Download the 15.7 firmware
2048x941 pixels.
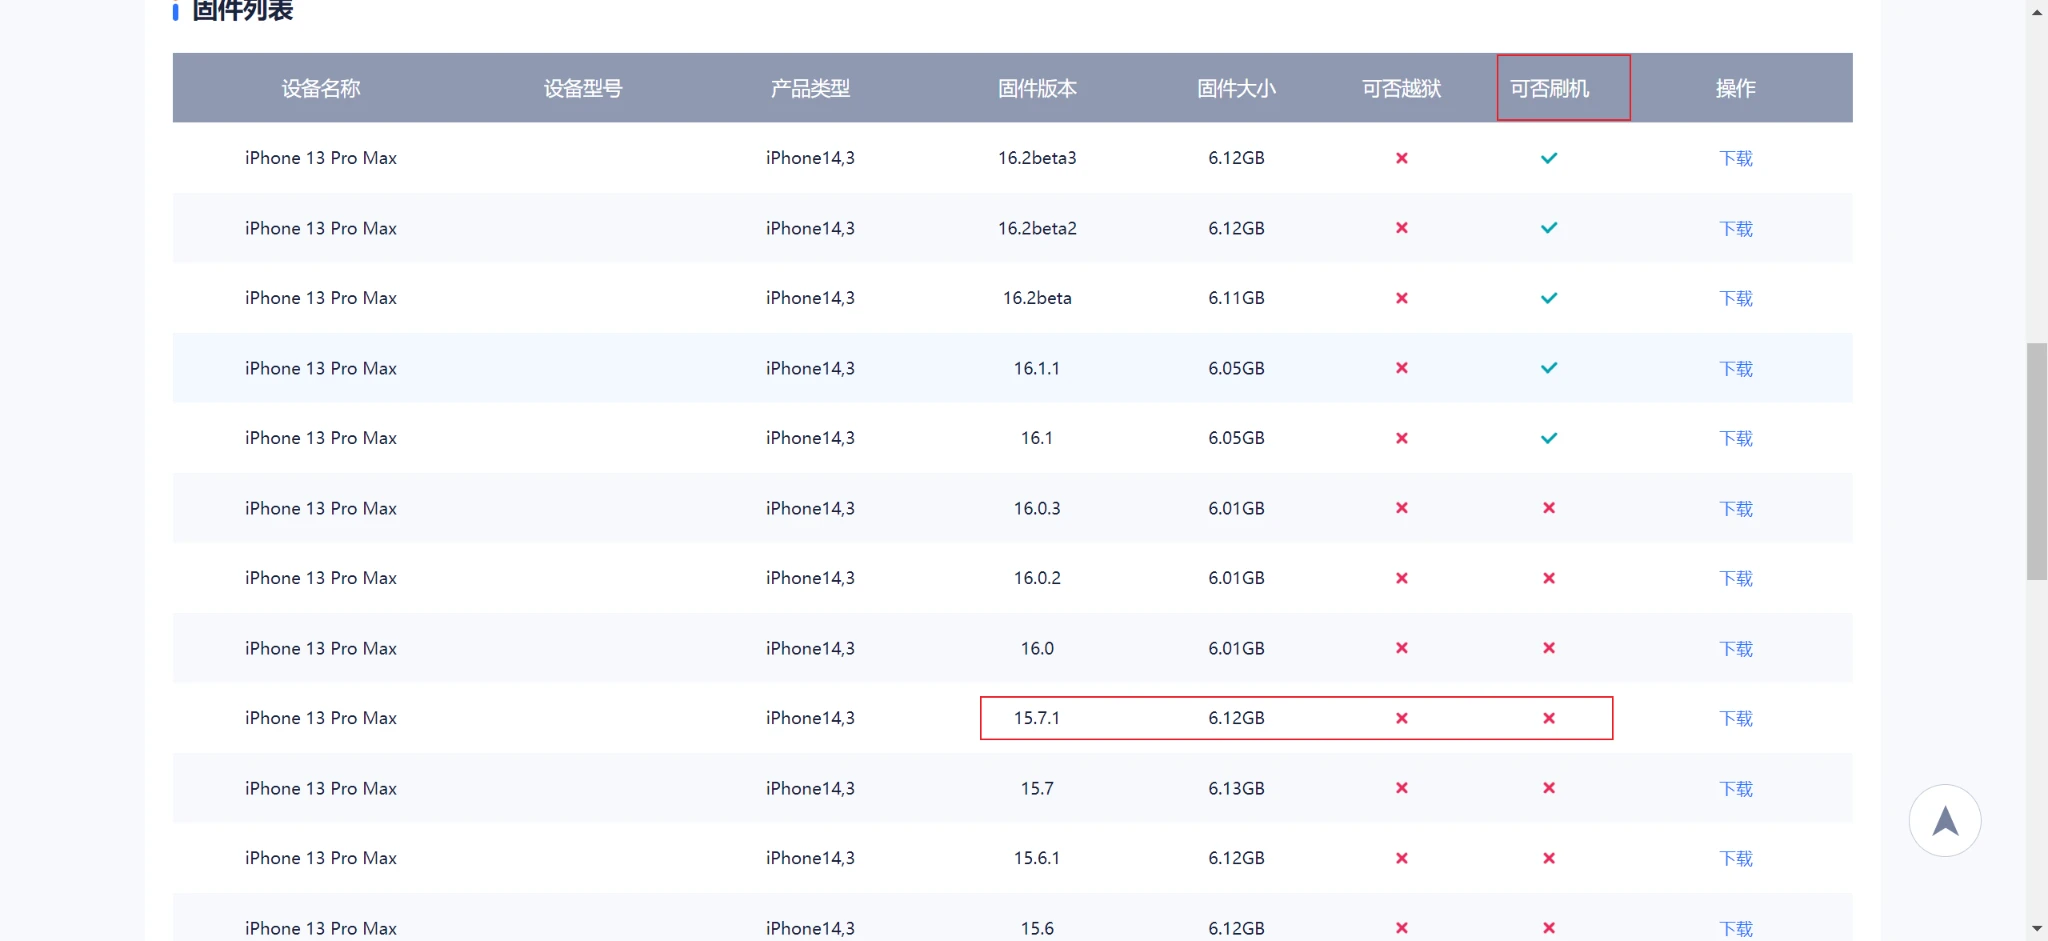[1736, 788]
